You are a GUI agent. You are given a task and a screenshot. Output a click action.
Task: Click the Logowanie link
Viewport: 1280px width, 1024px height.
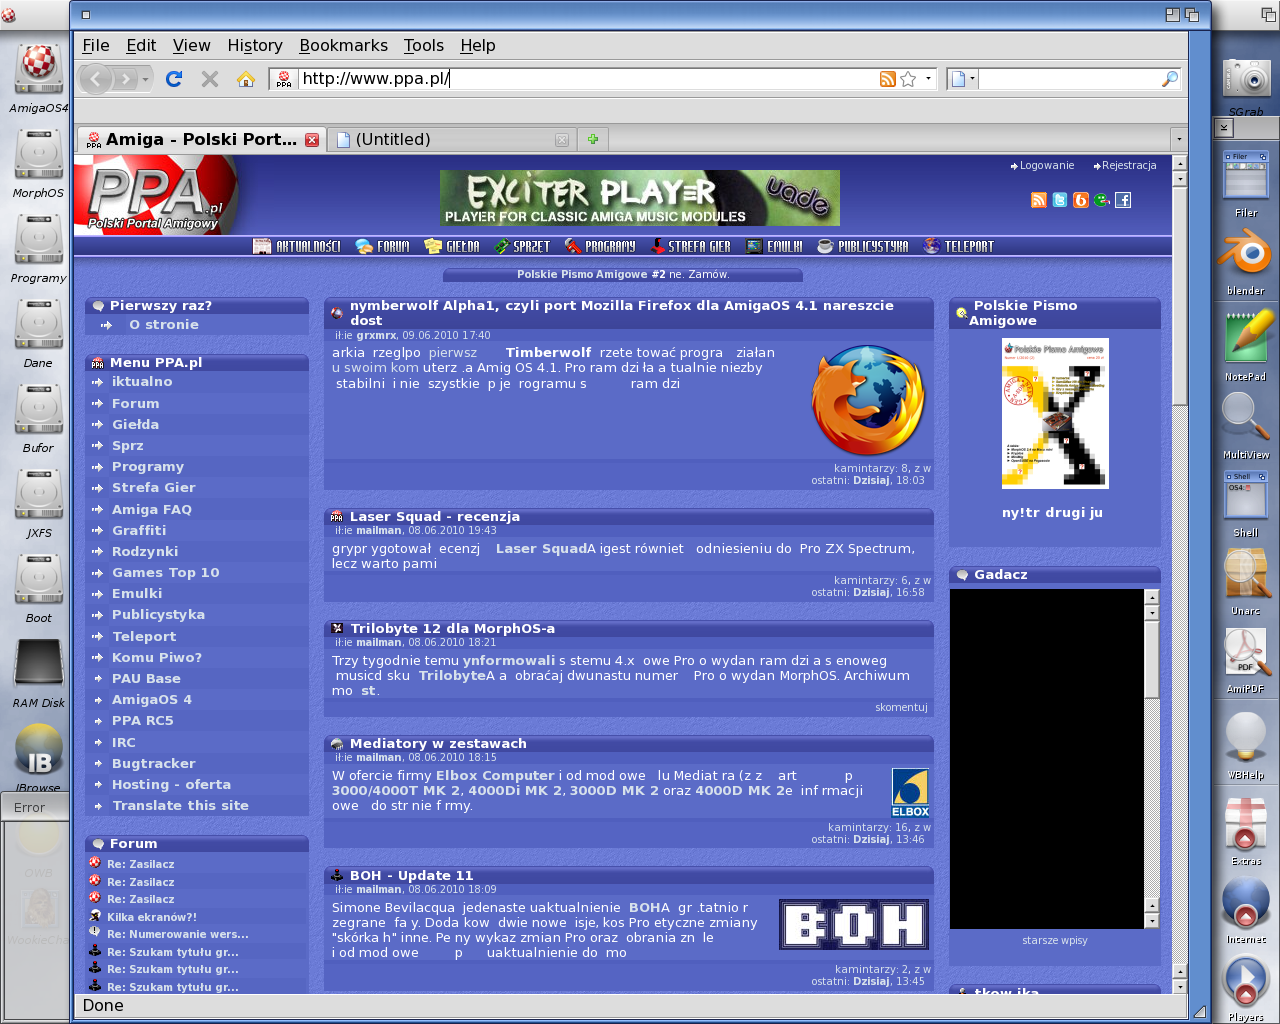pos(1047,166)
